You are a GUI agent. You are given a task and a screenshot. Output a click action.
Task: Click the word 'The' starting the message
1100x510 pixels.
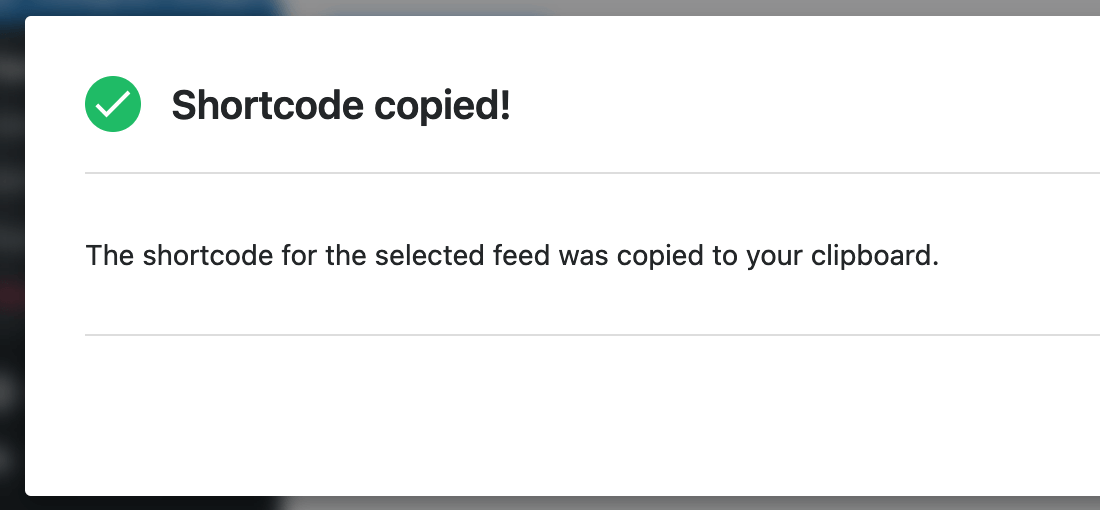(110, 255)
